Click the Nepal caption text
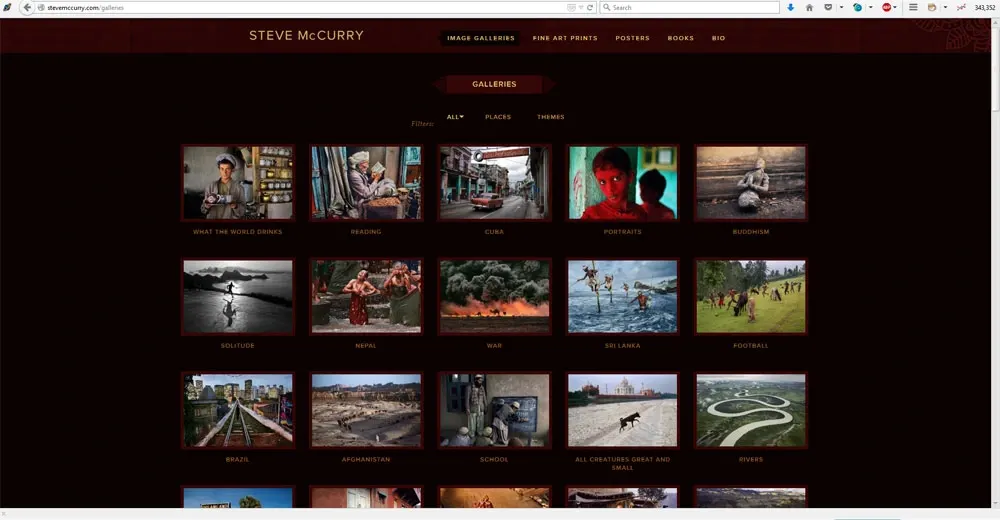This screenshot has height=520, width=1000. click(366, 345)
